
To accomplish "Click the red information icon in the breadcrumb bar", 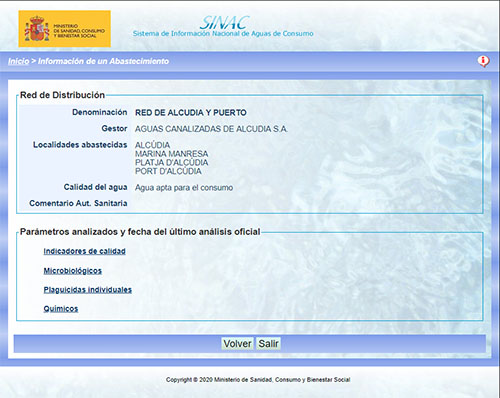I will (x=483, y=61).
